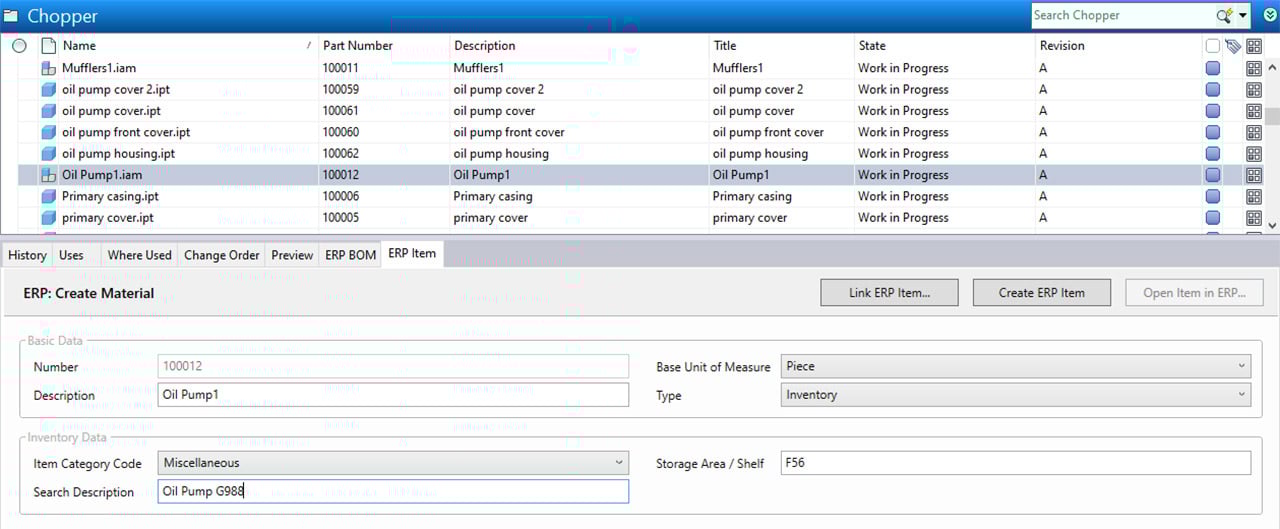This screenshot has height=529, width=1280.
Task: Click the Mufflers1.iam assembly file icon
Action: click(x=47, y=68)
